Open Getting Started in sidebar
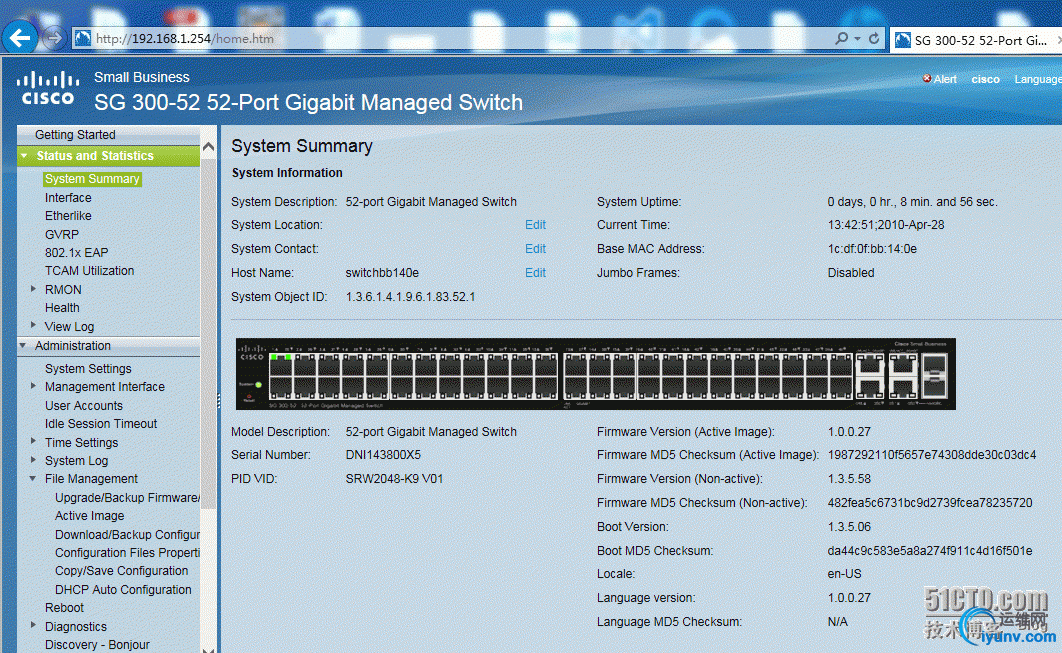Screen dimensions: 1062x653 pos(75,135)
